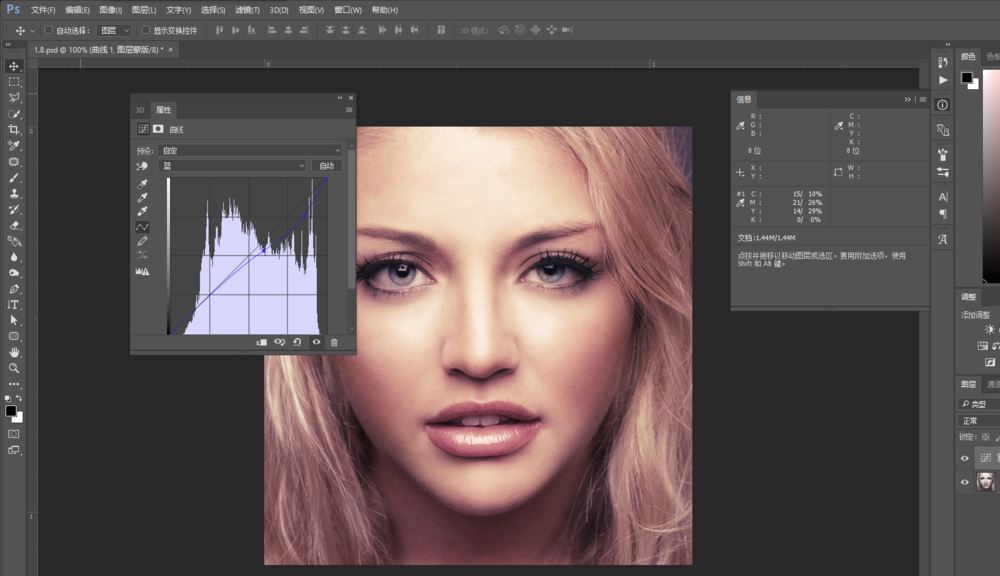Viewport: 1000px width, 576px height.
Task: Select the Rectangular Marquee tool
Action: point(14,82)
